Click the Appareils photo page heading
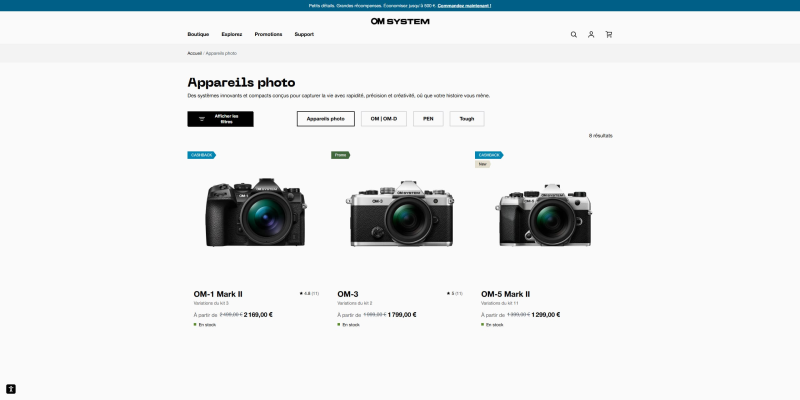 pyautogui.click(x=241, y=83)
